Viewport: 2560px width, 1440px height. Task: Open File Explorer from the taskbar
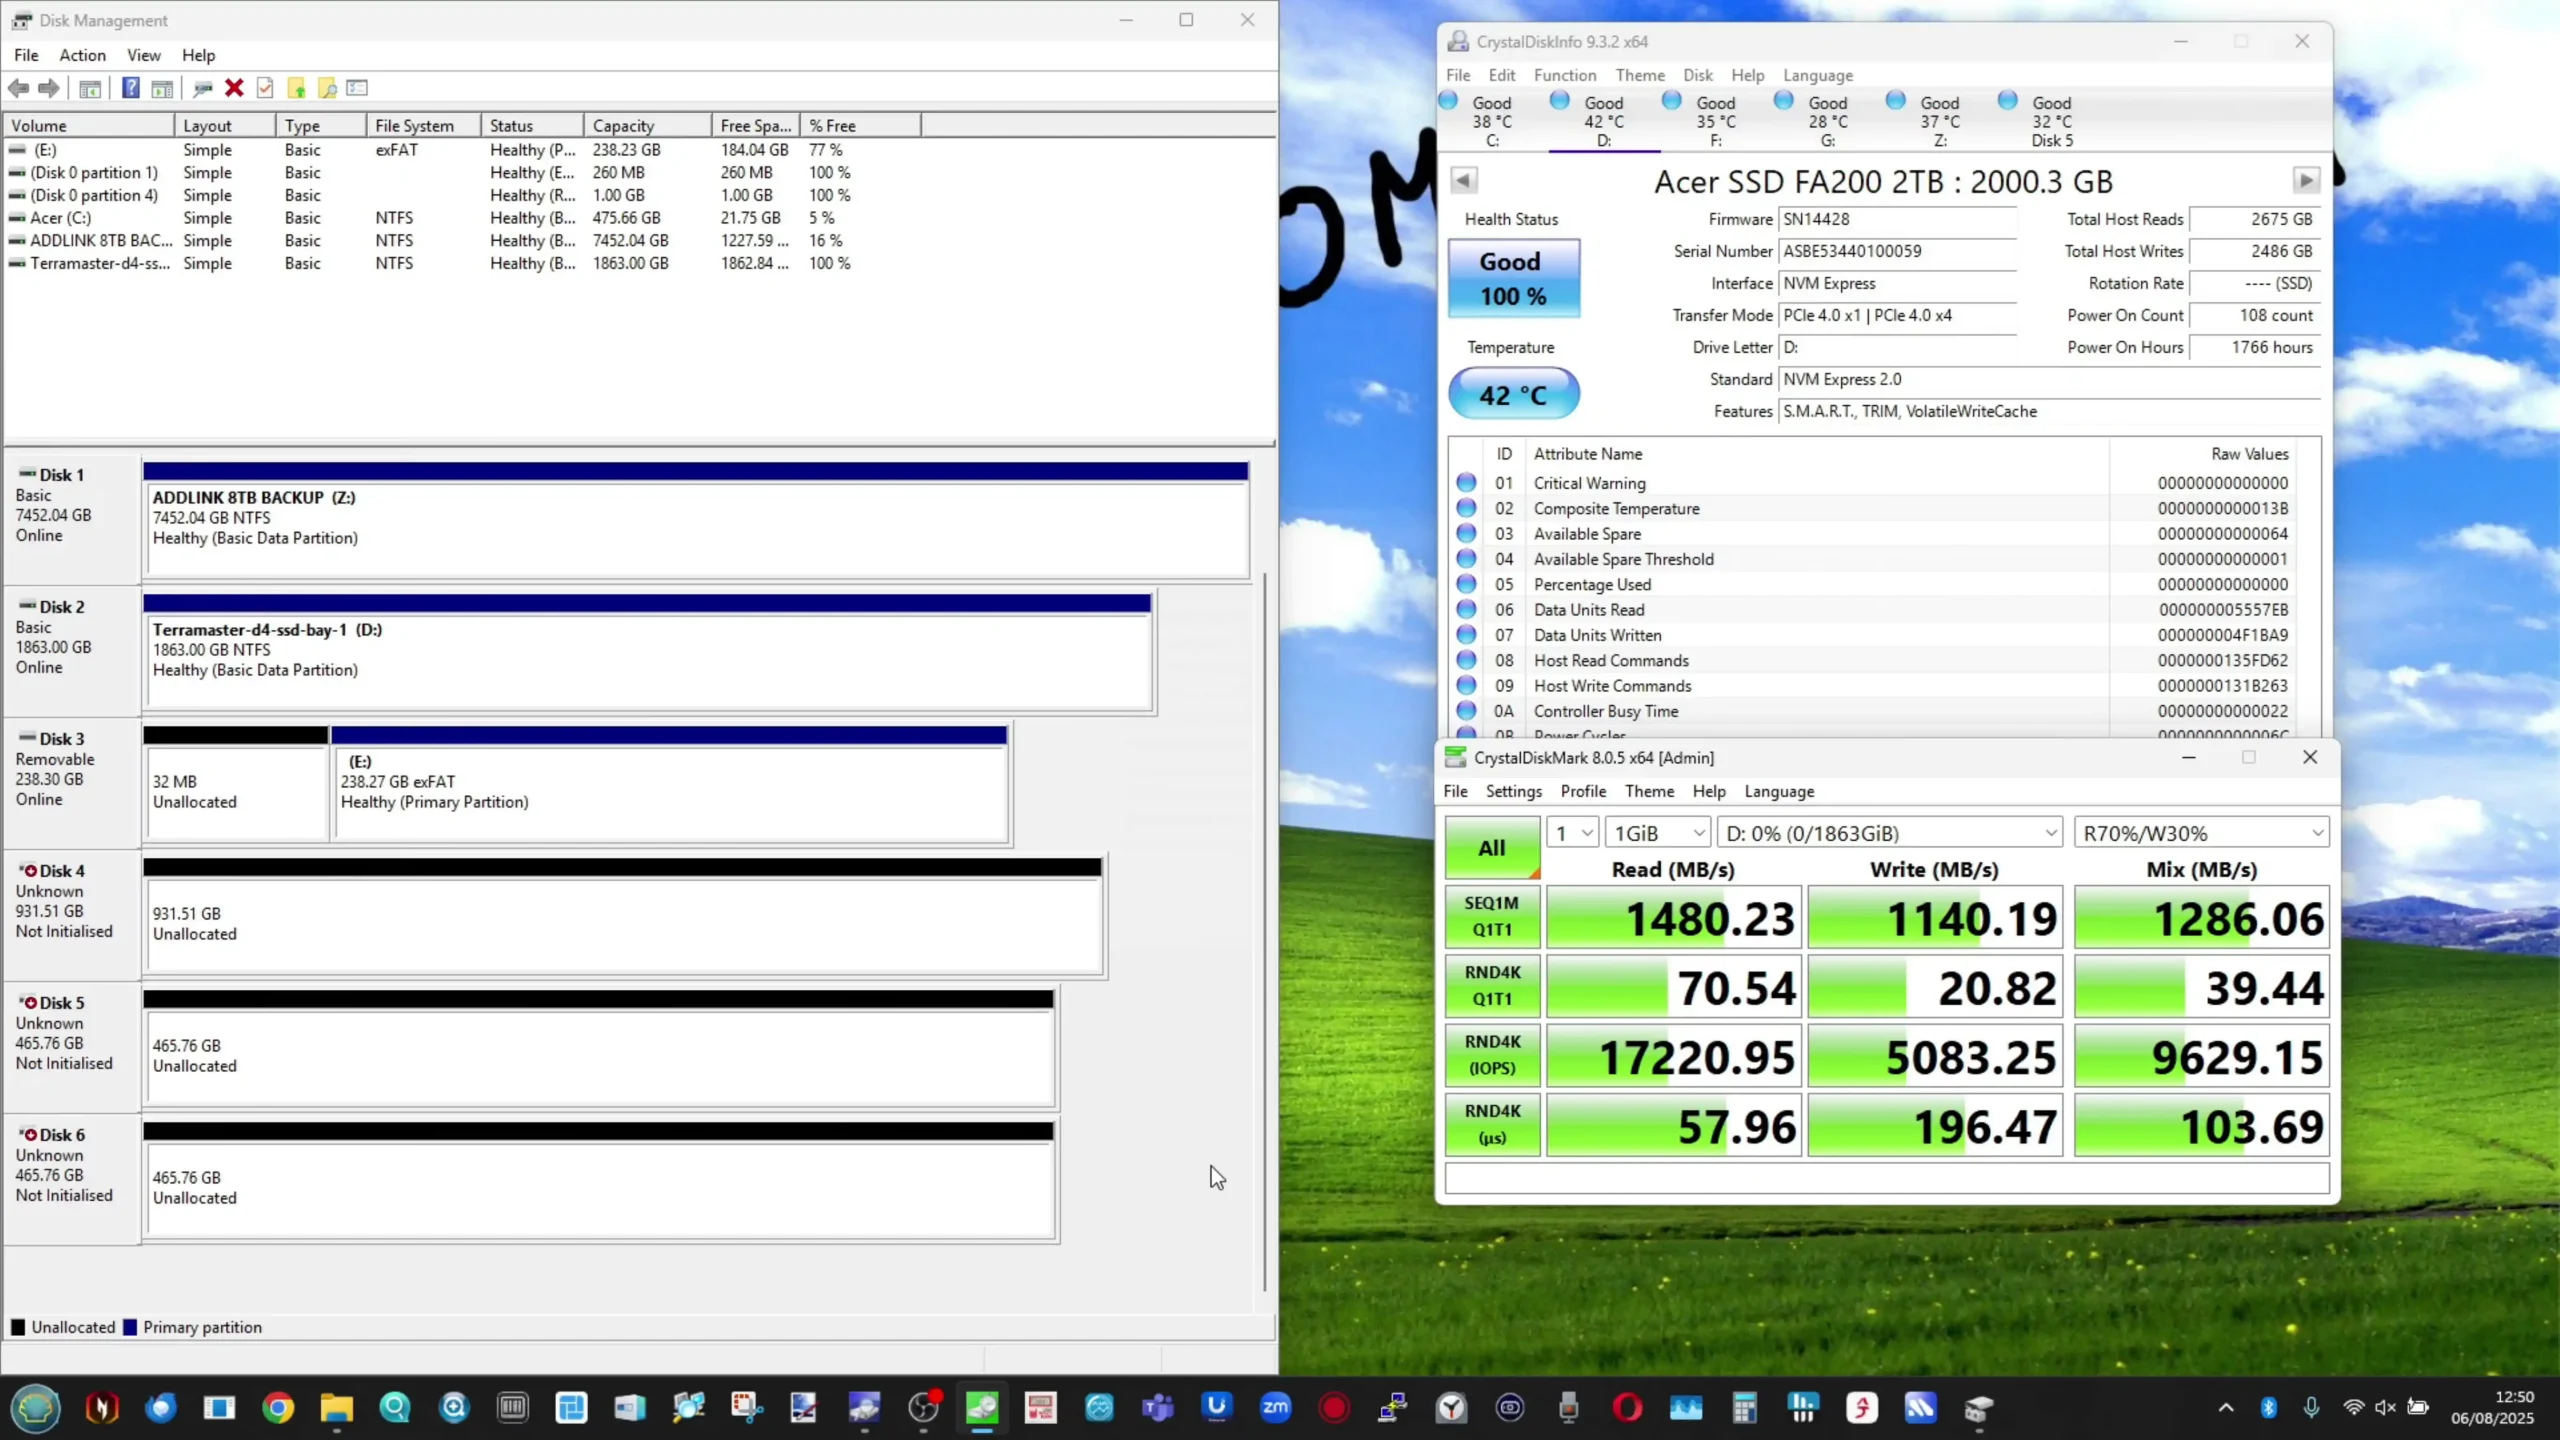337,1408
